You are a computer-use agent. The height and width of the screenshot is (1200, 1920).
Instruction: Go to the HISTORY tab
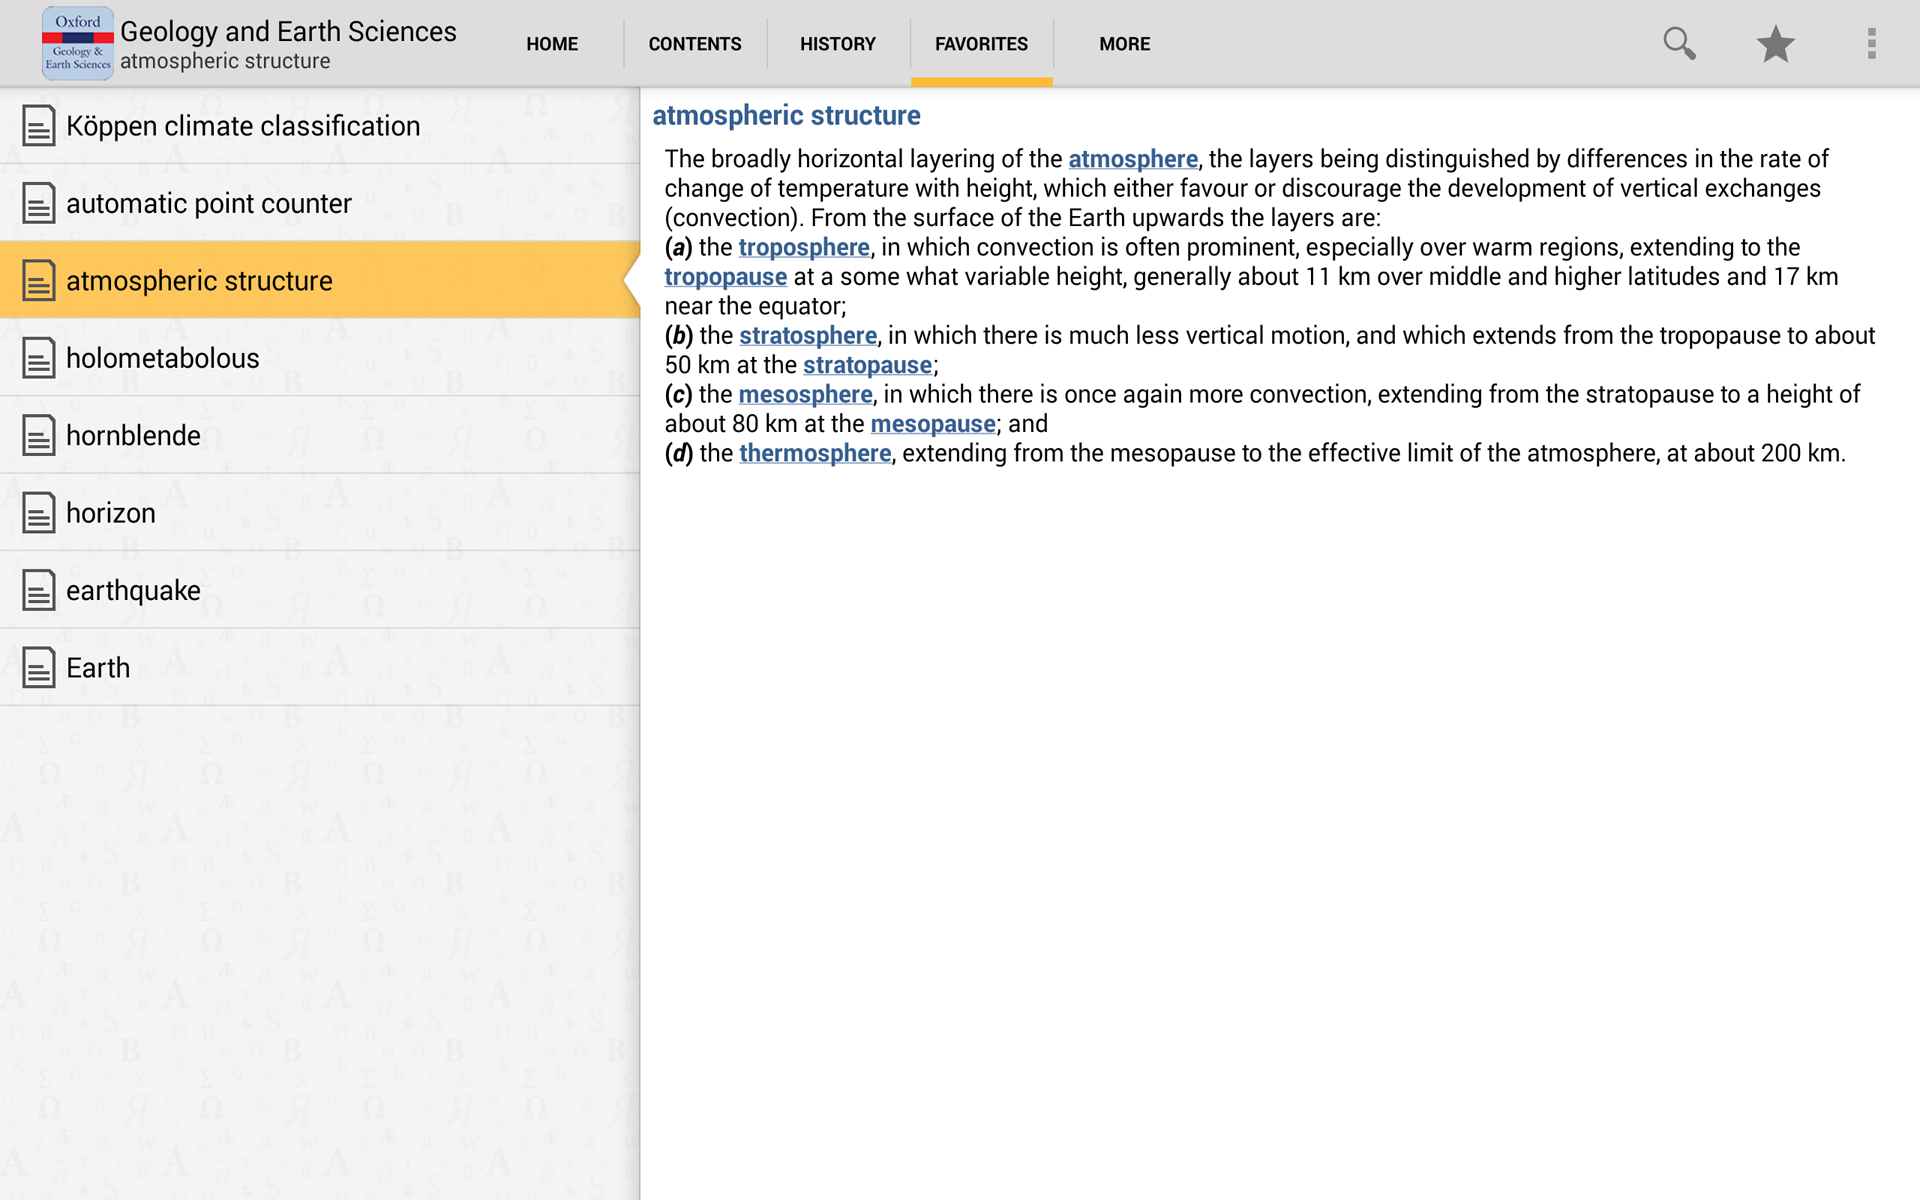click(837, 44)
